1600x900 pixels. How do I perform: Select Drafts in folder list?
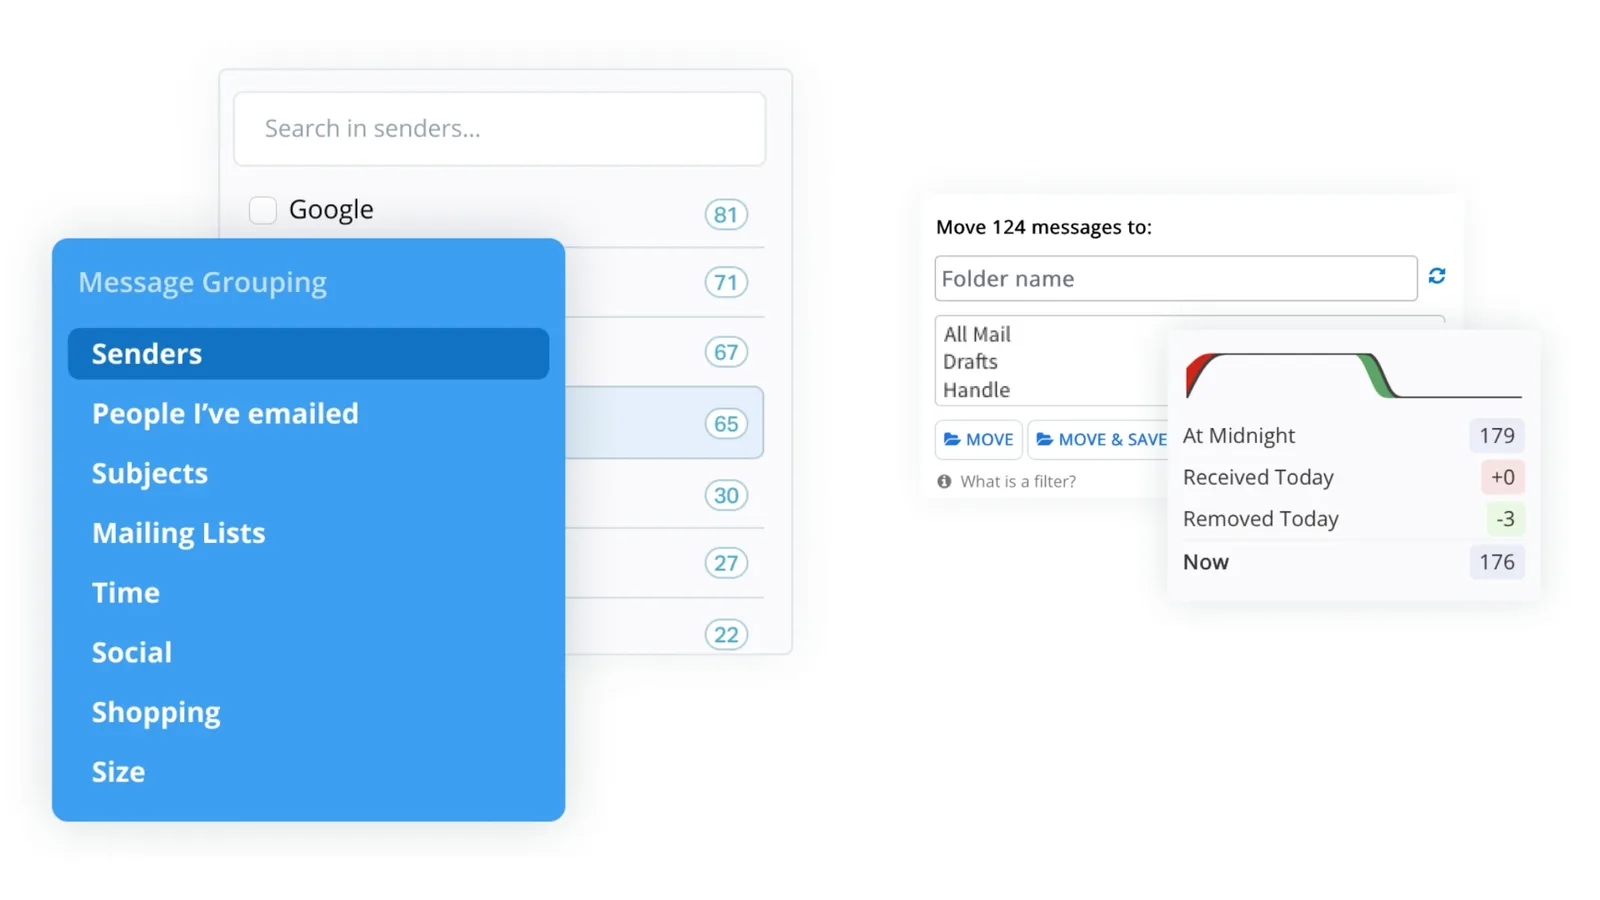click(970, 362)
